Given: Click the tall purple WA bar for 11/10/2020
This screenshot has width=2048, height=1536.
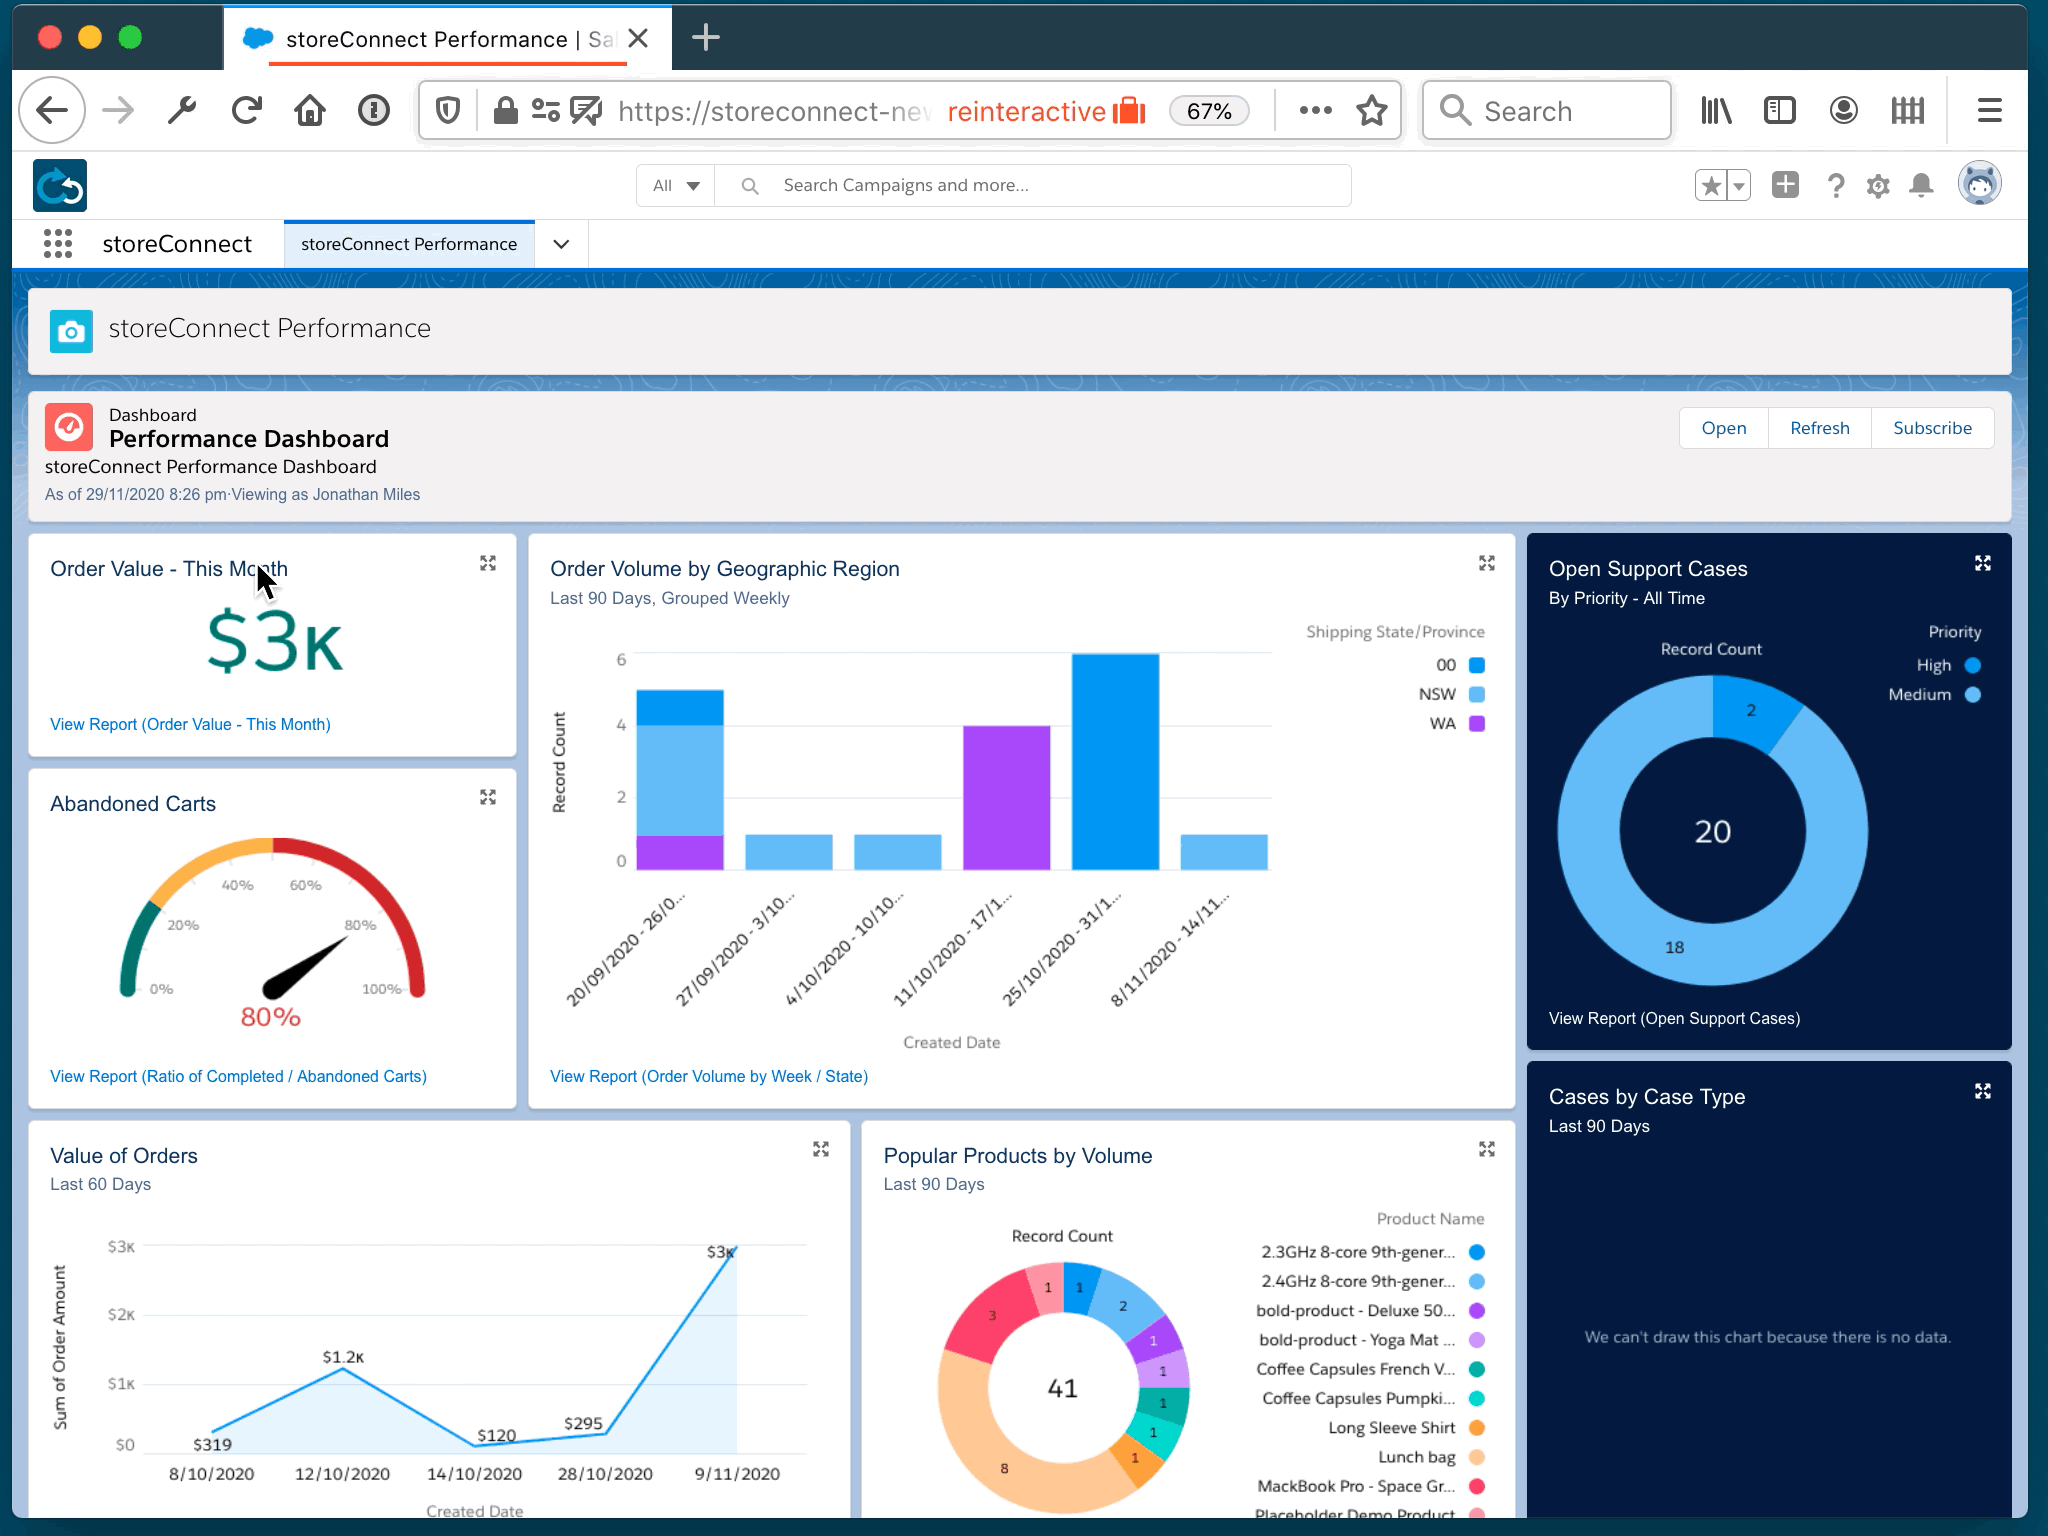Looking at the screenshot, I should pyautogui.click(x=1006, y=797).
